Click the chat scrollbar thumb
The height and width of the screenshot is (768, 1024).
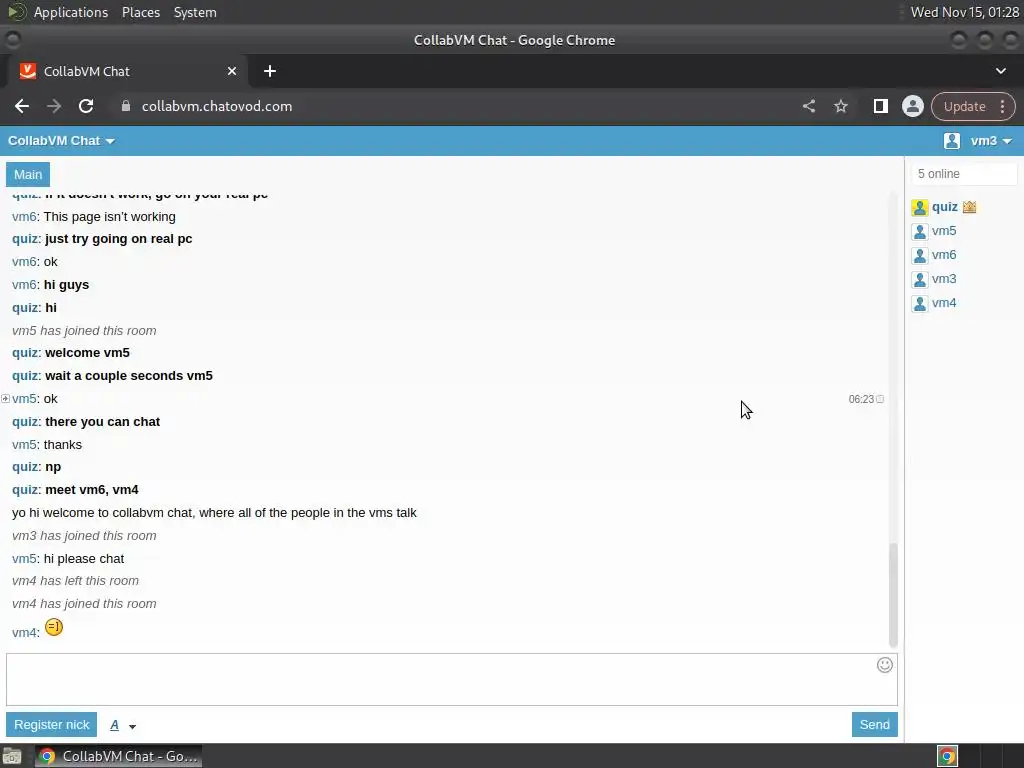click(x=893, y=594)
